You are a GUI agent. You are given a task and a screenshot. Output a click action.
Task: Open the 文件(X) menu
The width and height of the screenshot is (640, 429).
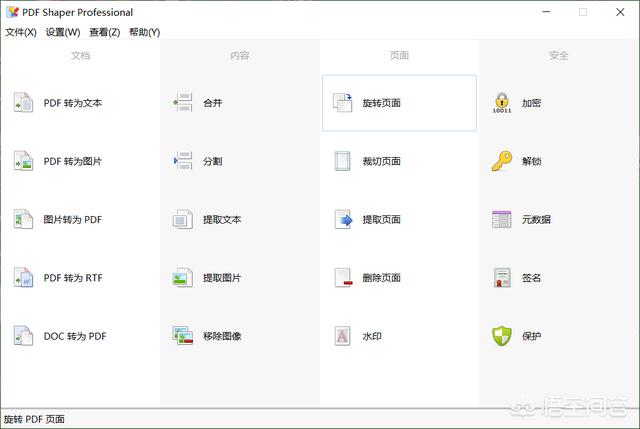tap(21, 32)
